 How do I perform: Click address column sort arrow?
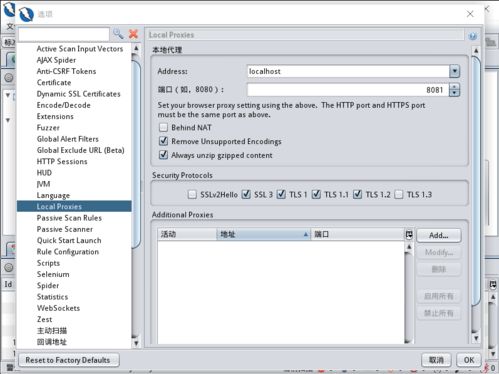tap(305, 235)
